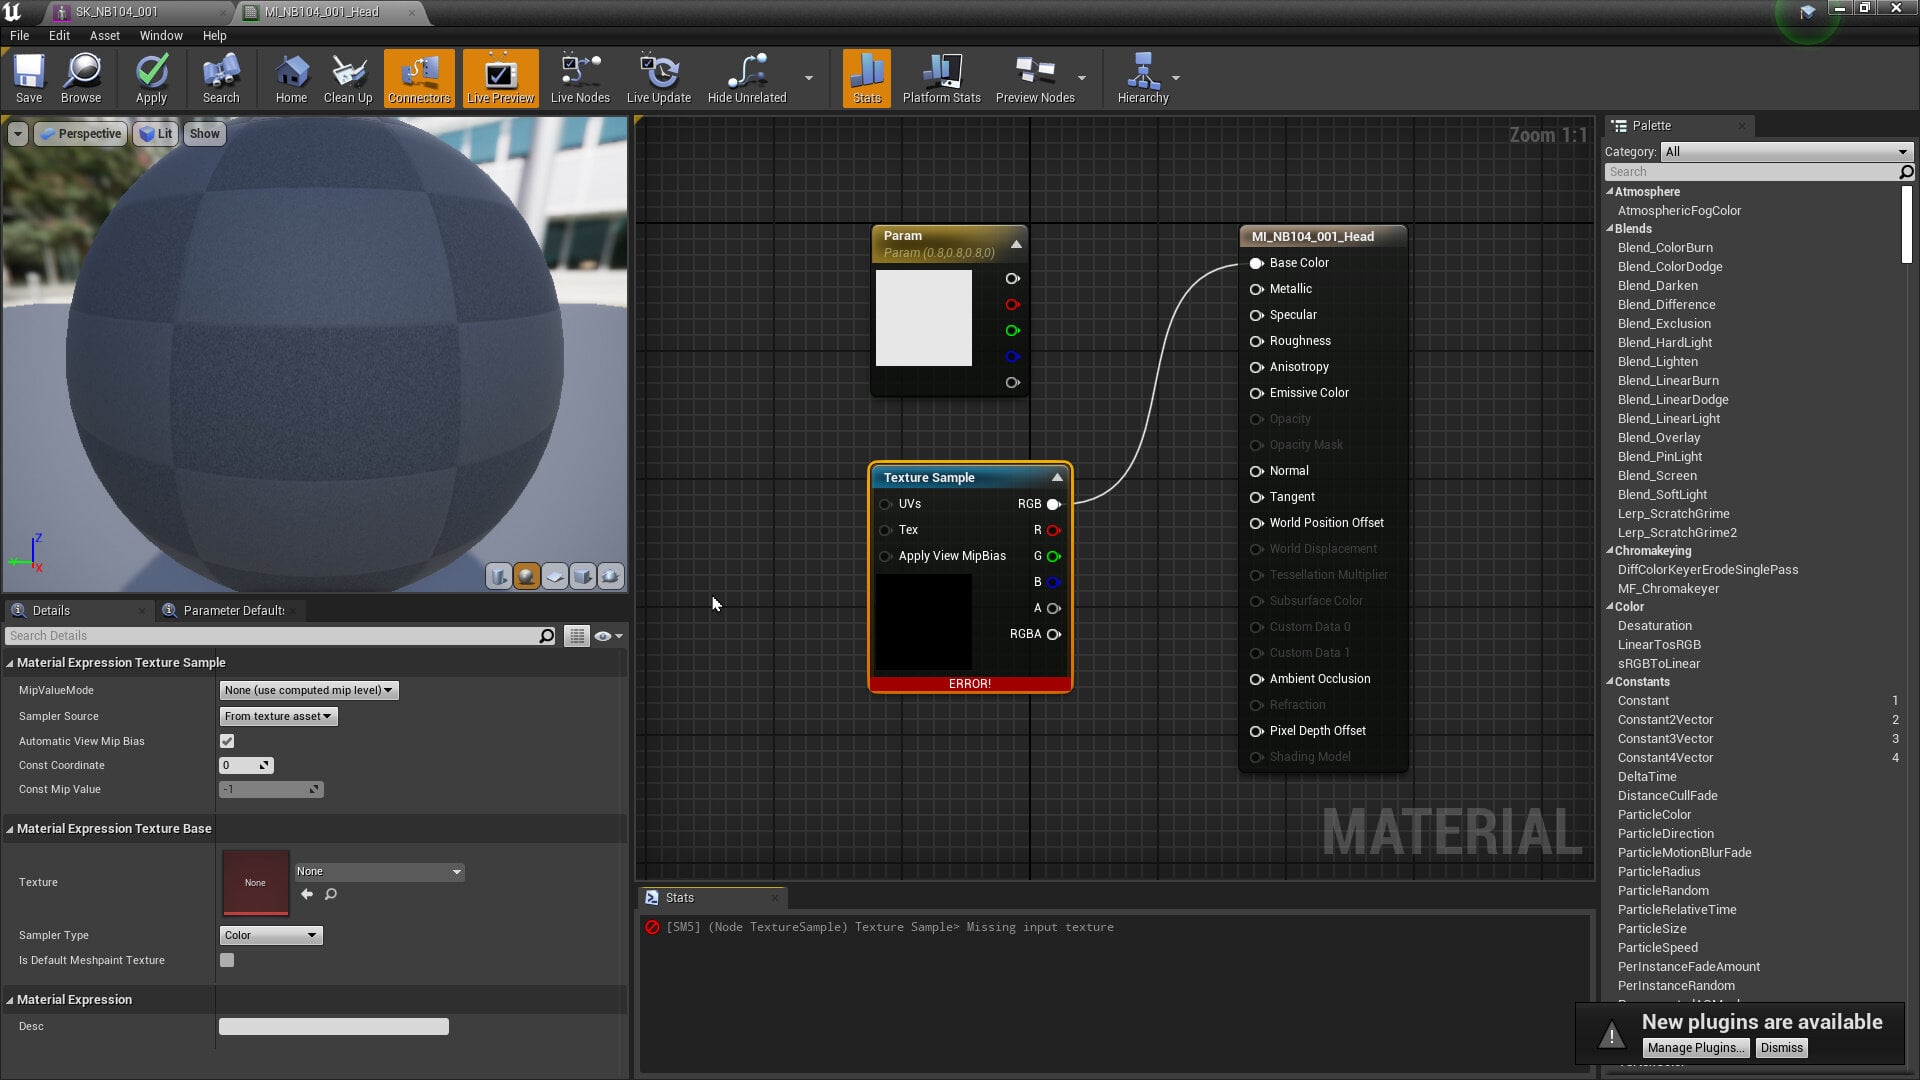1920x1080 pixels.
Task: Click the Manage Plugins button
Action: pos(1696,1047)
